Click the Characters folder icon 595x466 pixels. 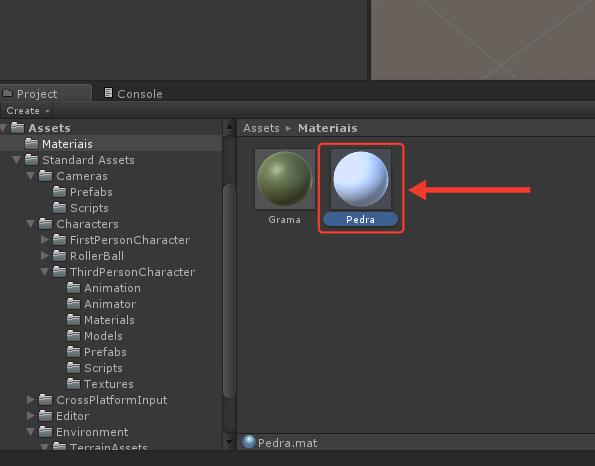click(45, 224)
